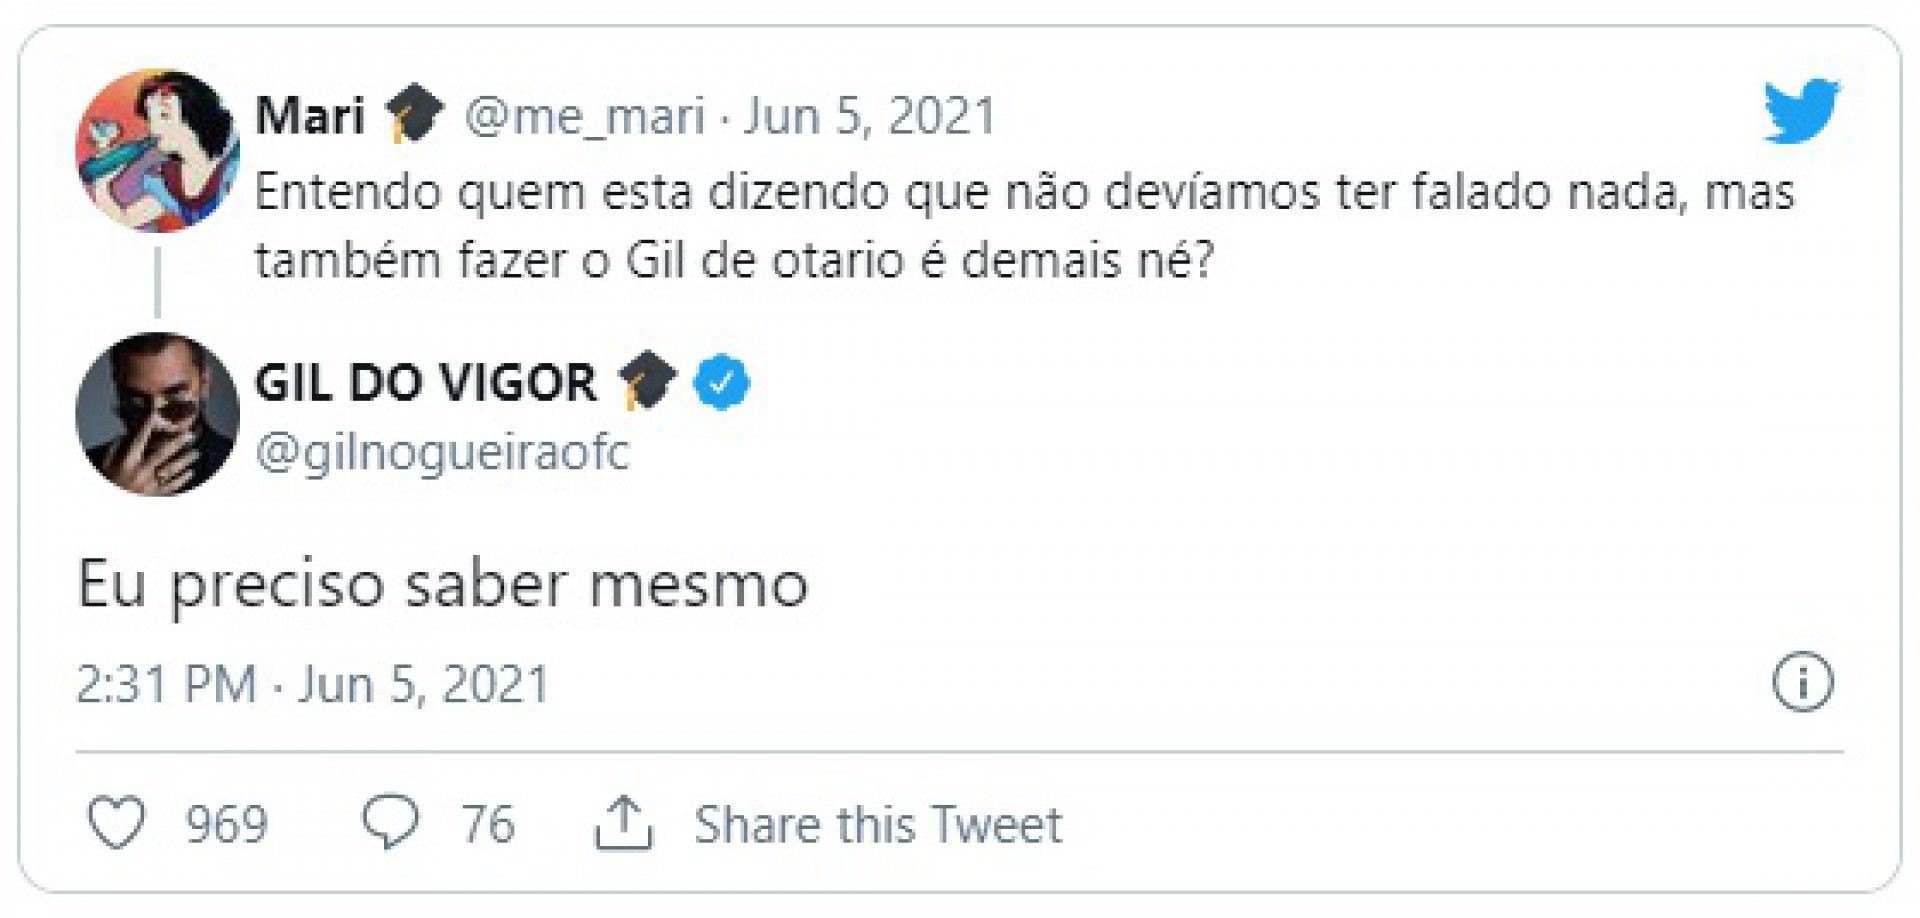Click the 969 likes count
Screen dimensions: 1920x918
point(226,825)
